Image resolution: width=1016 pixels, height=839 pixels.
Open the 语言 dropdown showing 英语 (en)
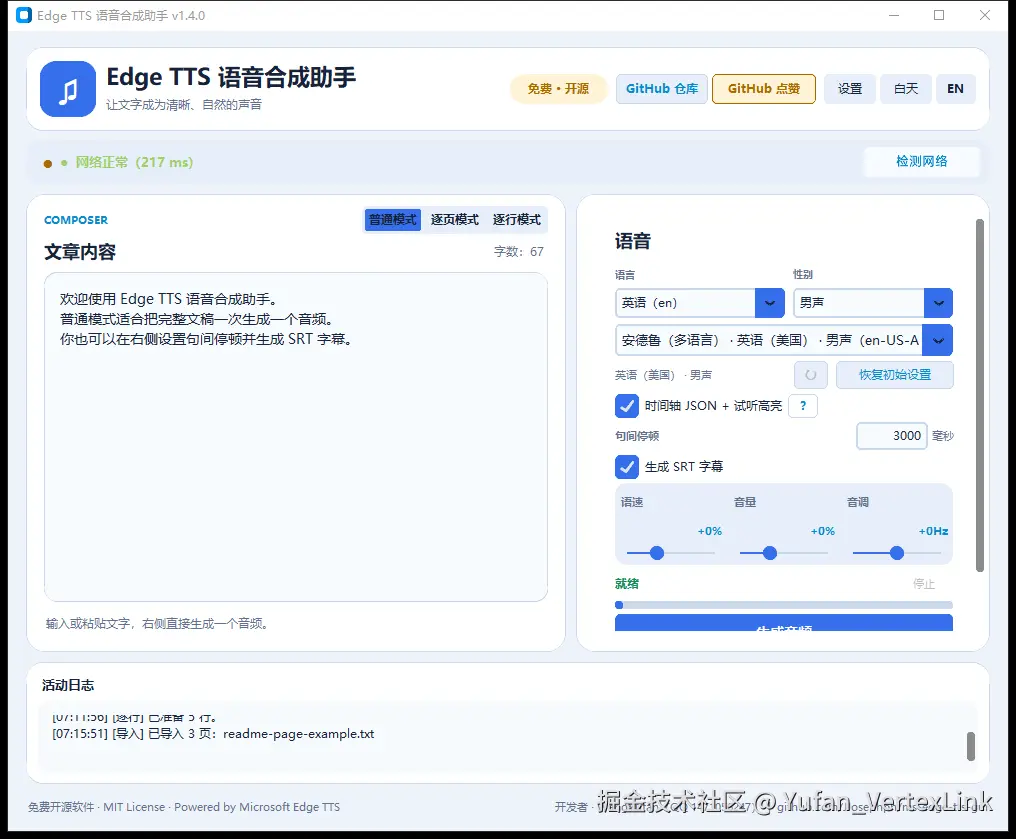[x=700, y=303]
